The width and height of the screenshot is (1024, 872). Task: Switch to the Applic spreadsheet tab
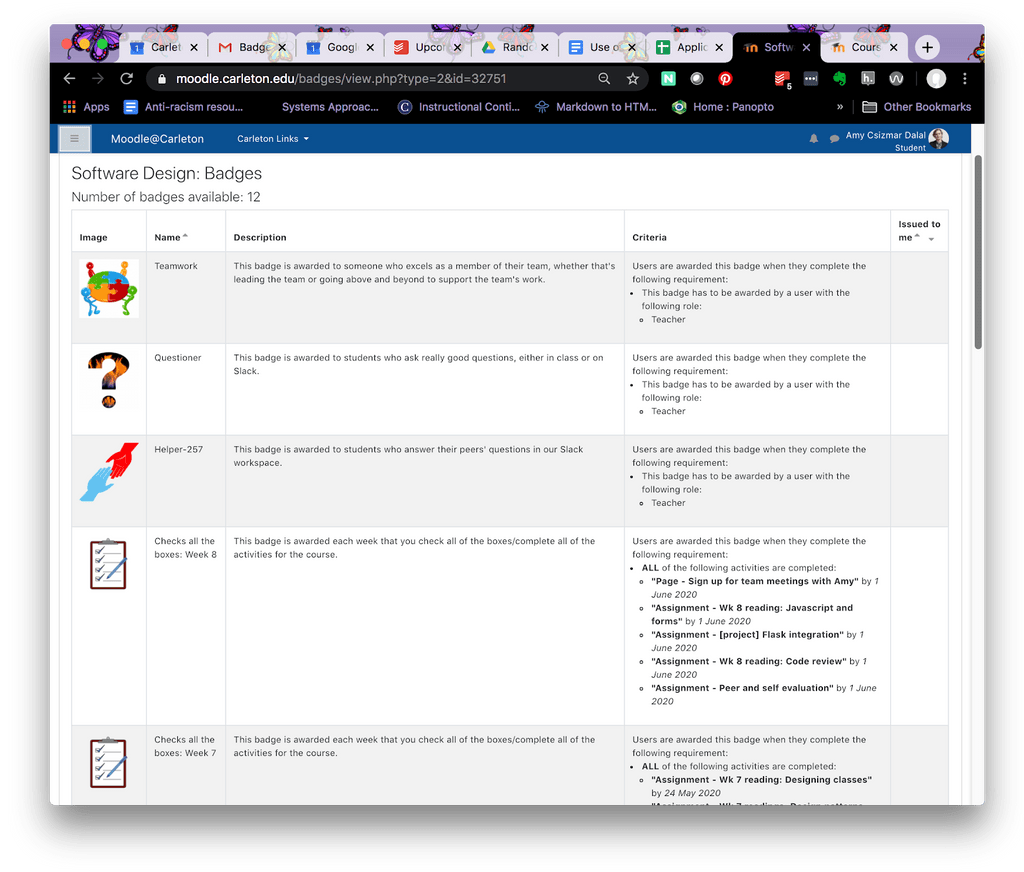click(690, 47)
